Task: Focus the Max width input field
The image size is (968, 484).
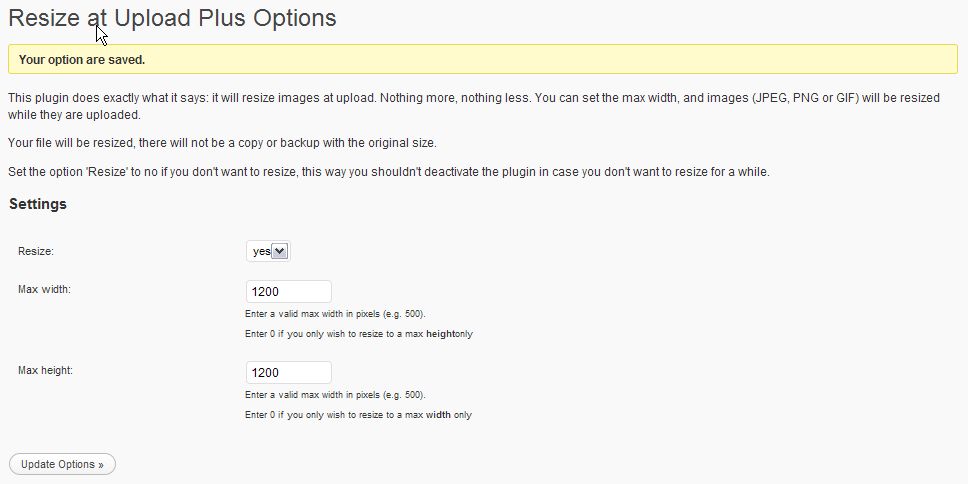Action: (288, 291)
